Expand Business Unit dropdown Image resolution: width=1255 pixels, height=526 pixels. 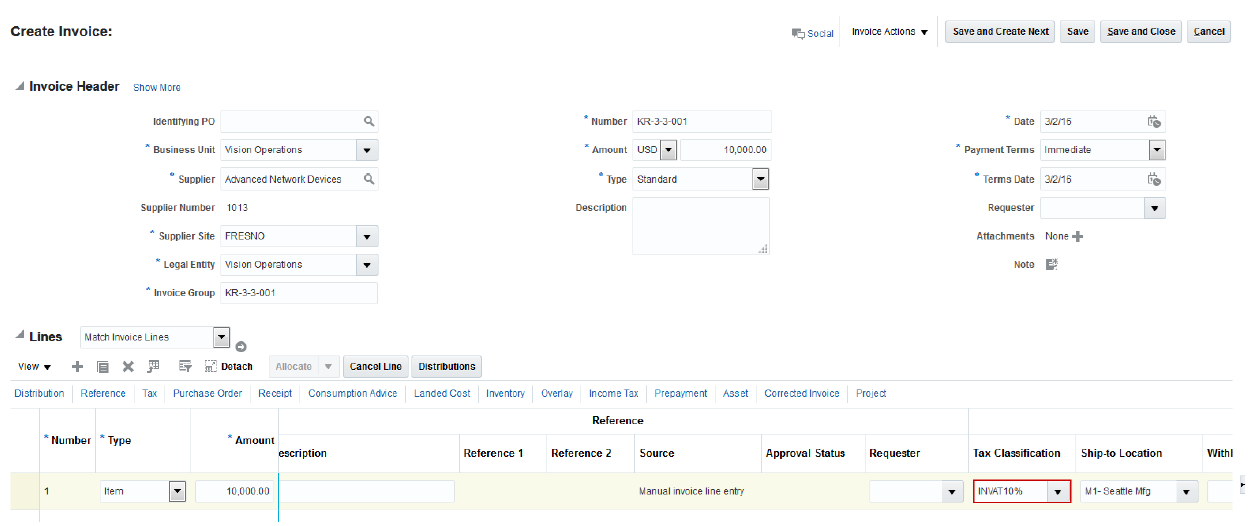[x=368, y=150]
